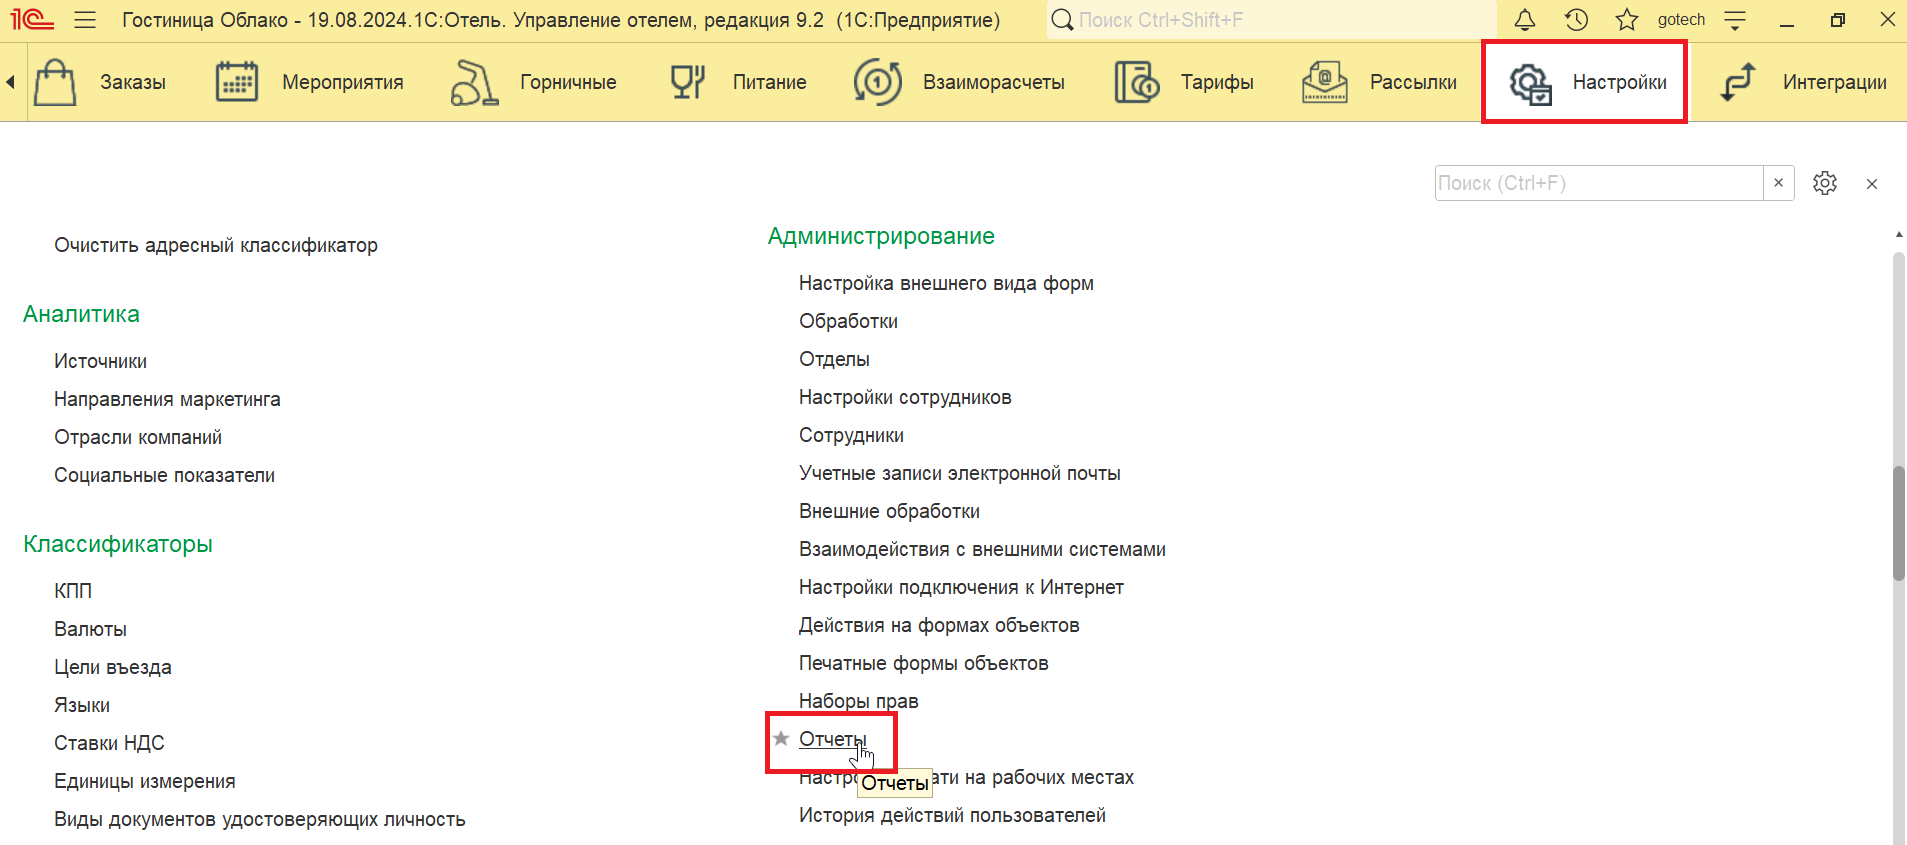
Task: Open Сотрудники
Action: 851,435
